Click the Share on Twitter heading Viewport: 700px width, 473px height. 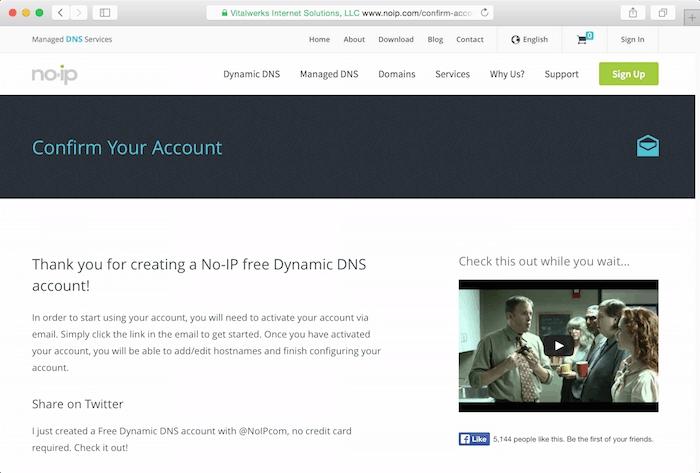tap(77, 404)
